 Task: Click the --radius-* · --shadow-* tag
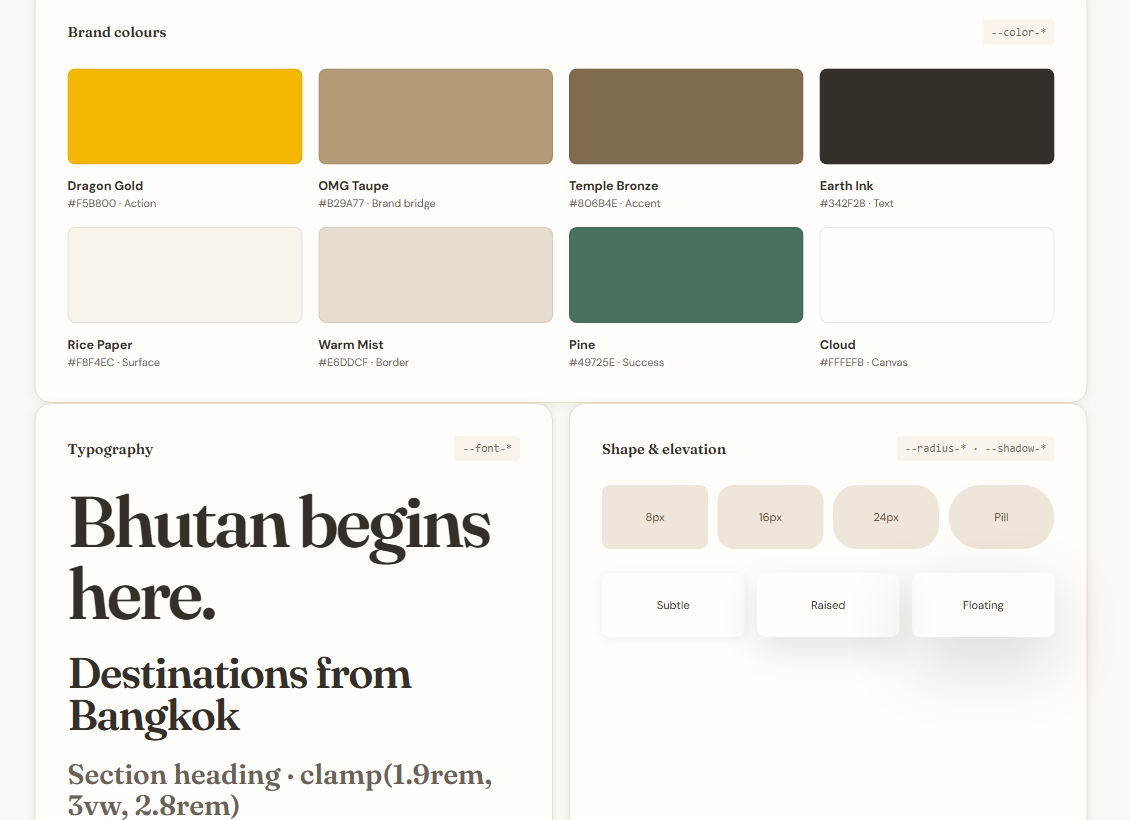click(x=976, y=448)
